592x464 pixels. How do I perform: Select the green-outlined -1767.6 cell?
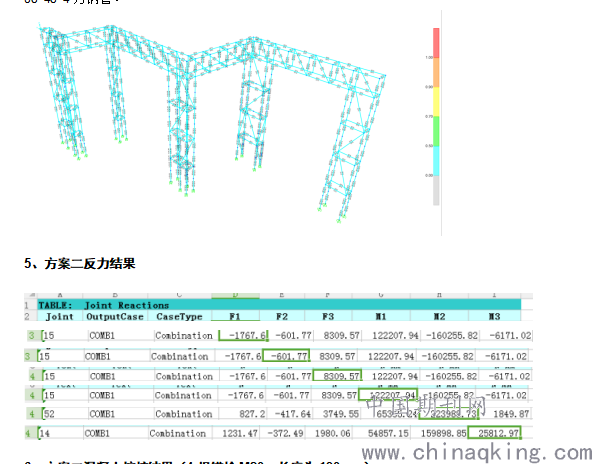(x=243, y=335)
